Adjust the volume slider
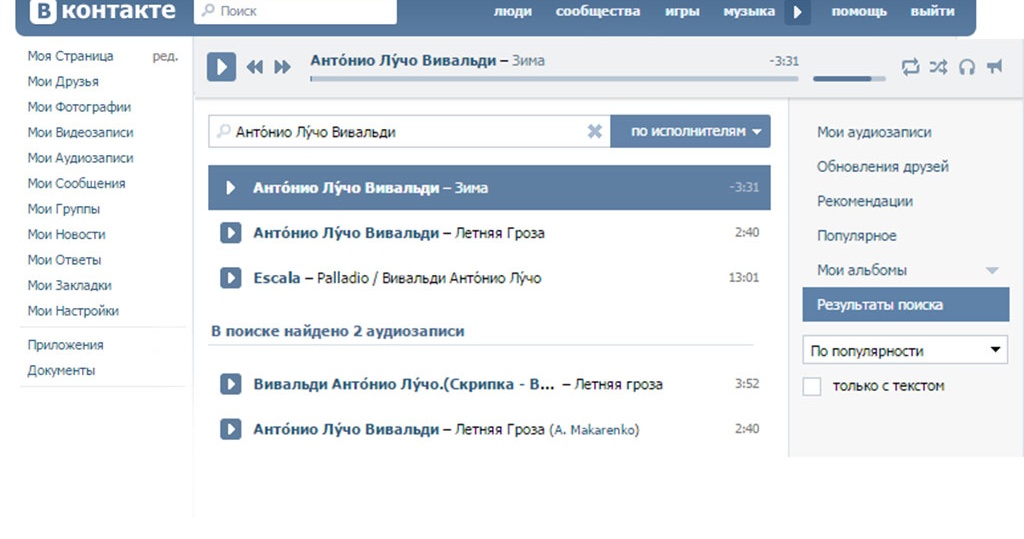 849,79
